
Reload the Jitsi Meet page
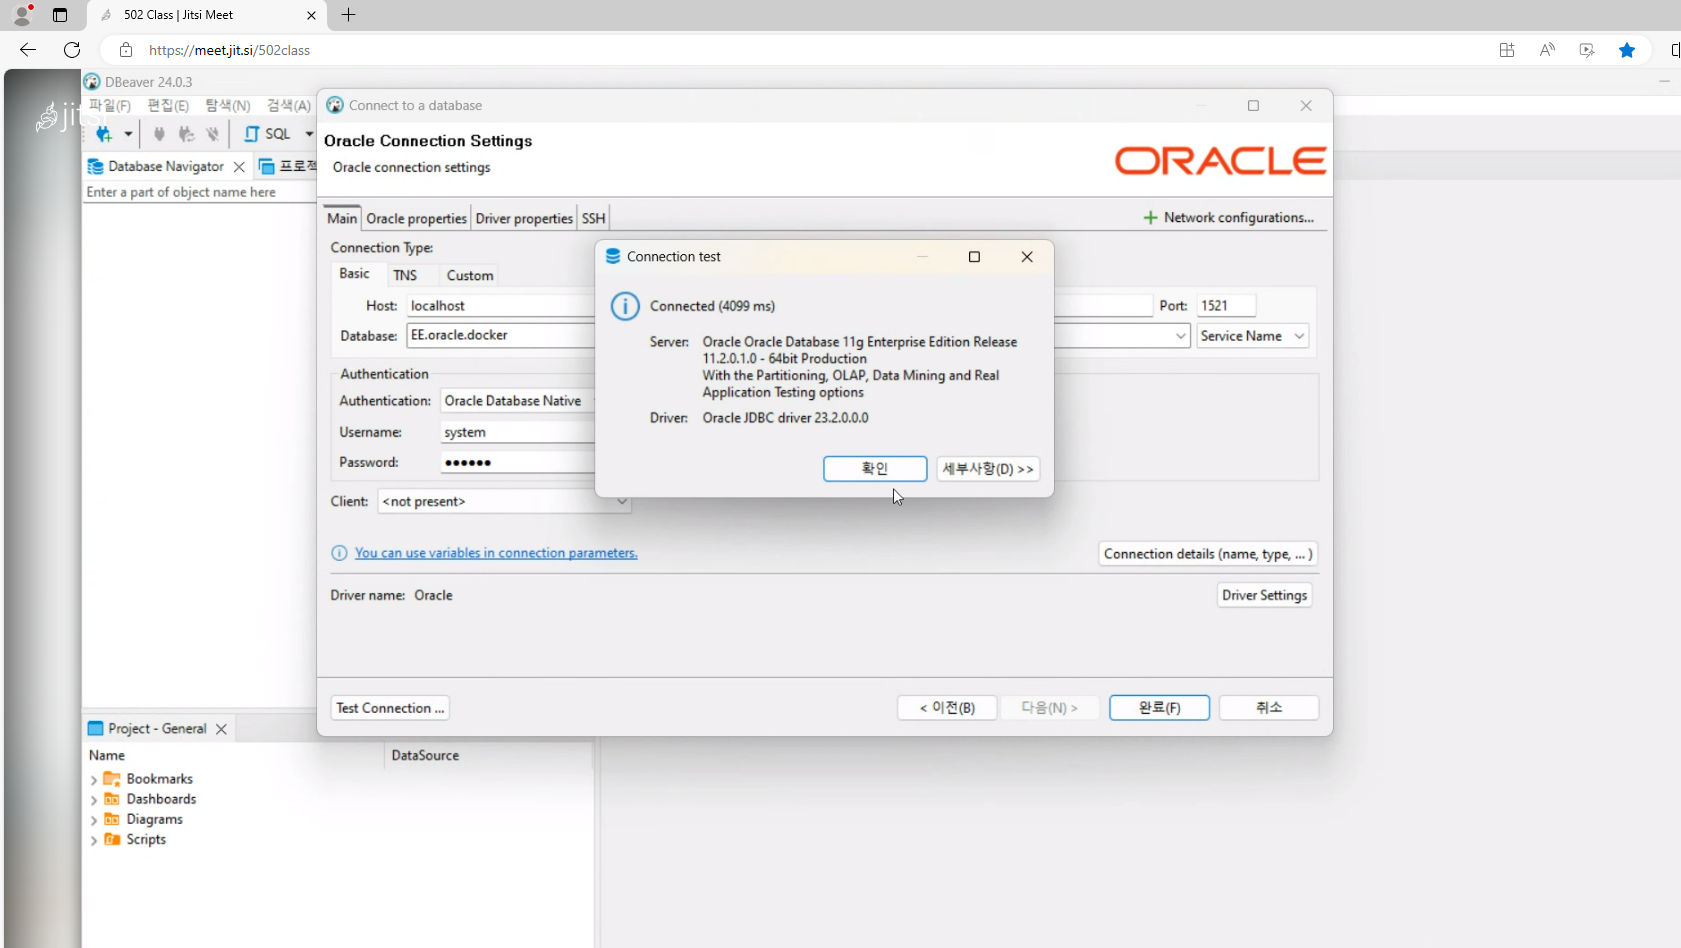(72, 50)
